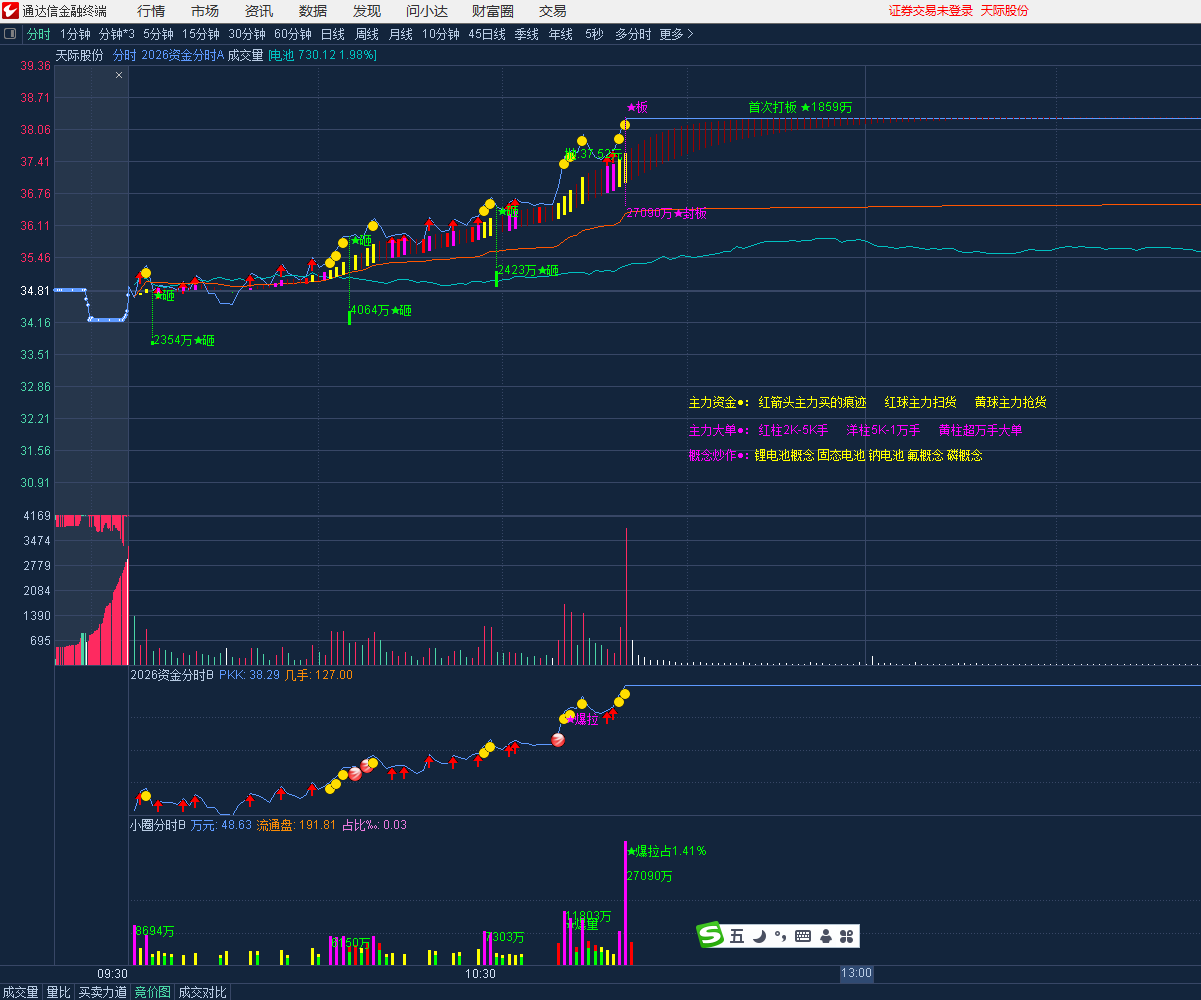
Task: Expand the 更多 period options
Action: pos(676,34)
